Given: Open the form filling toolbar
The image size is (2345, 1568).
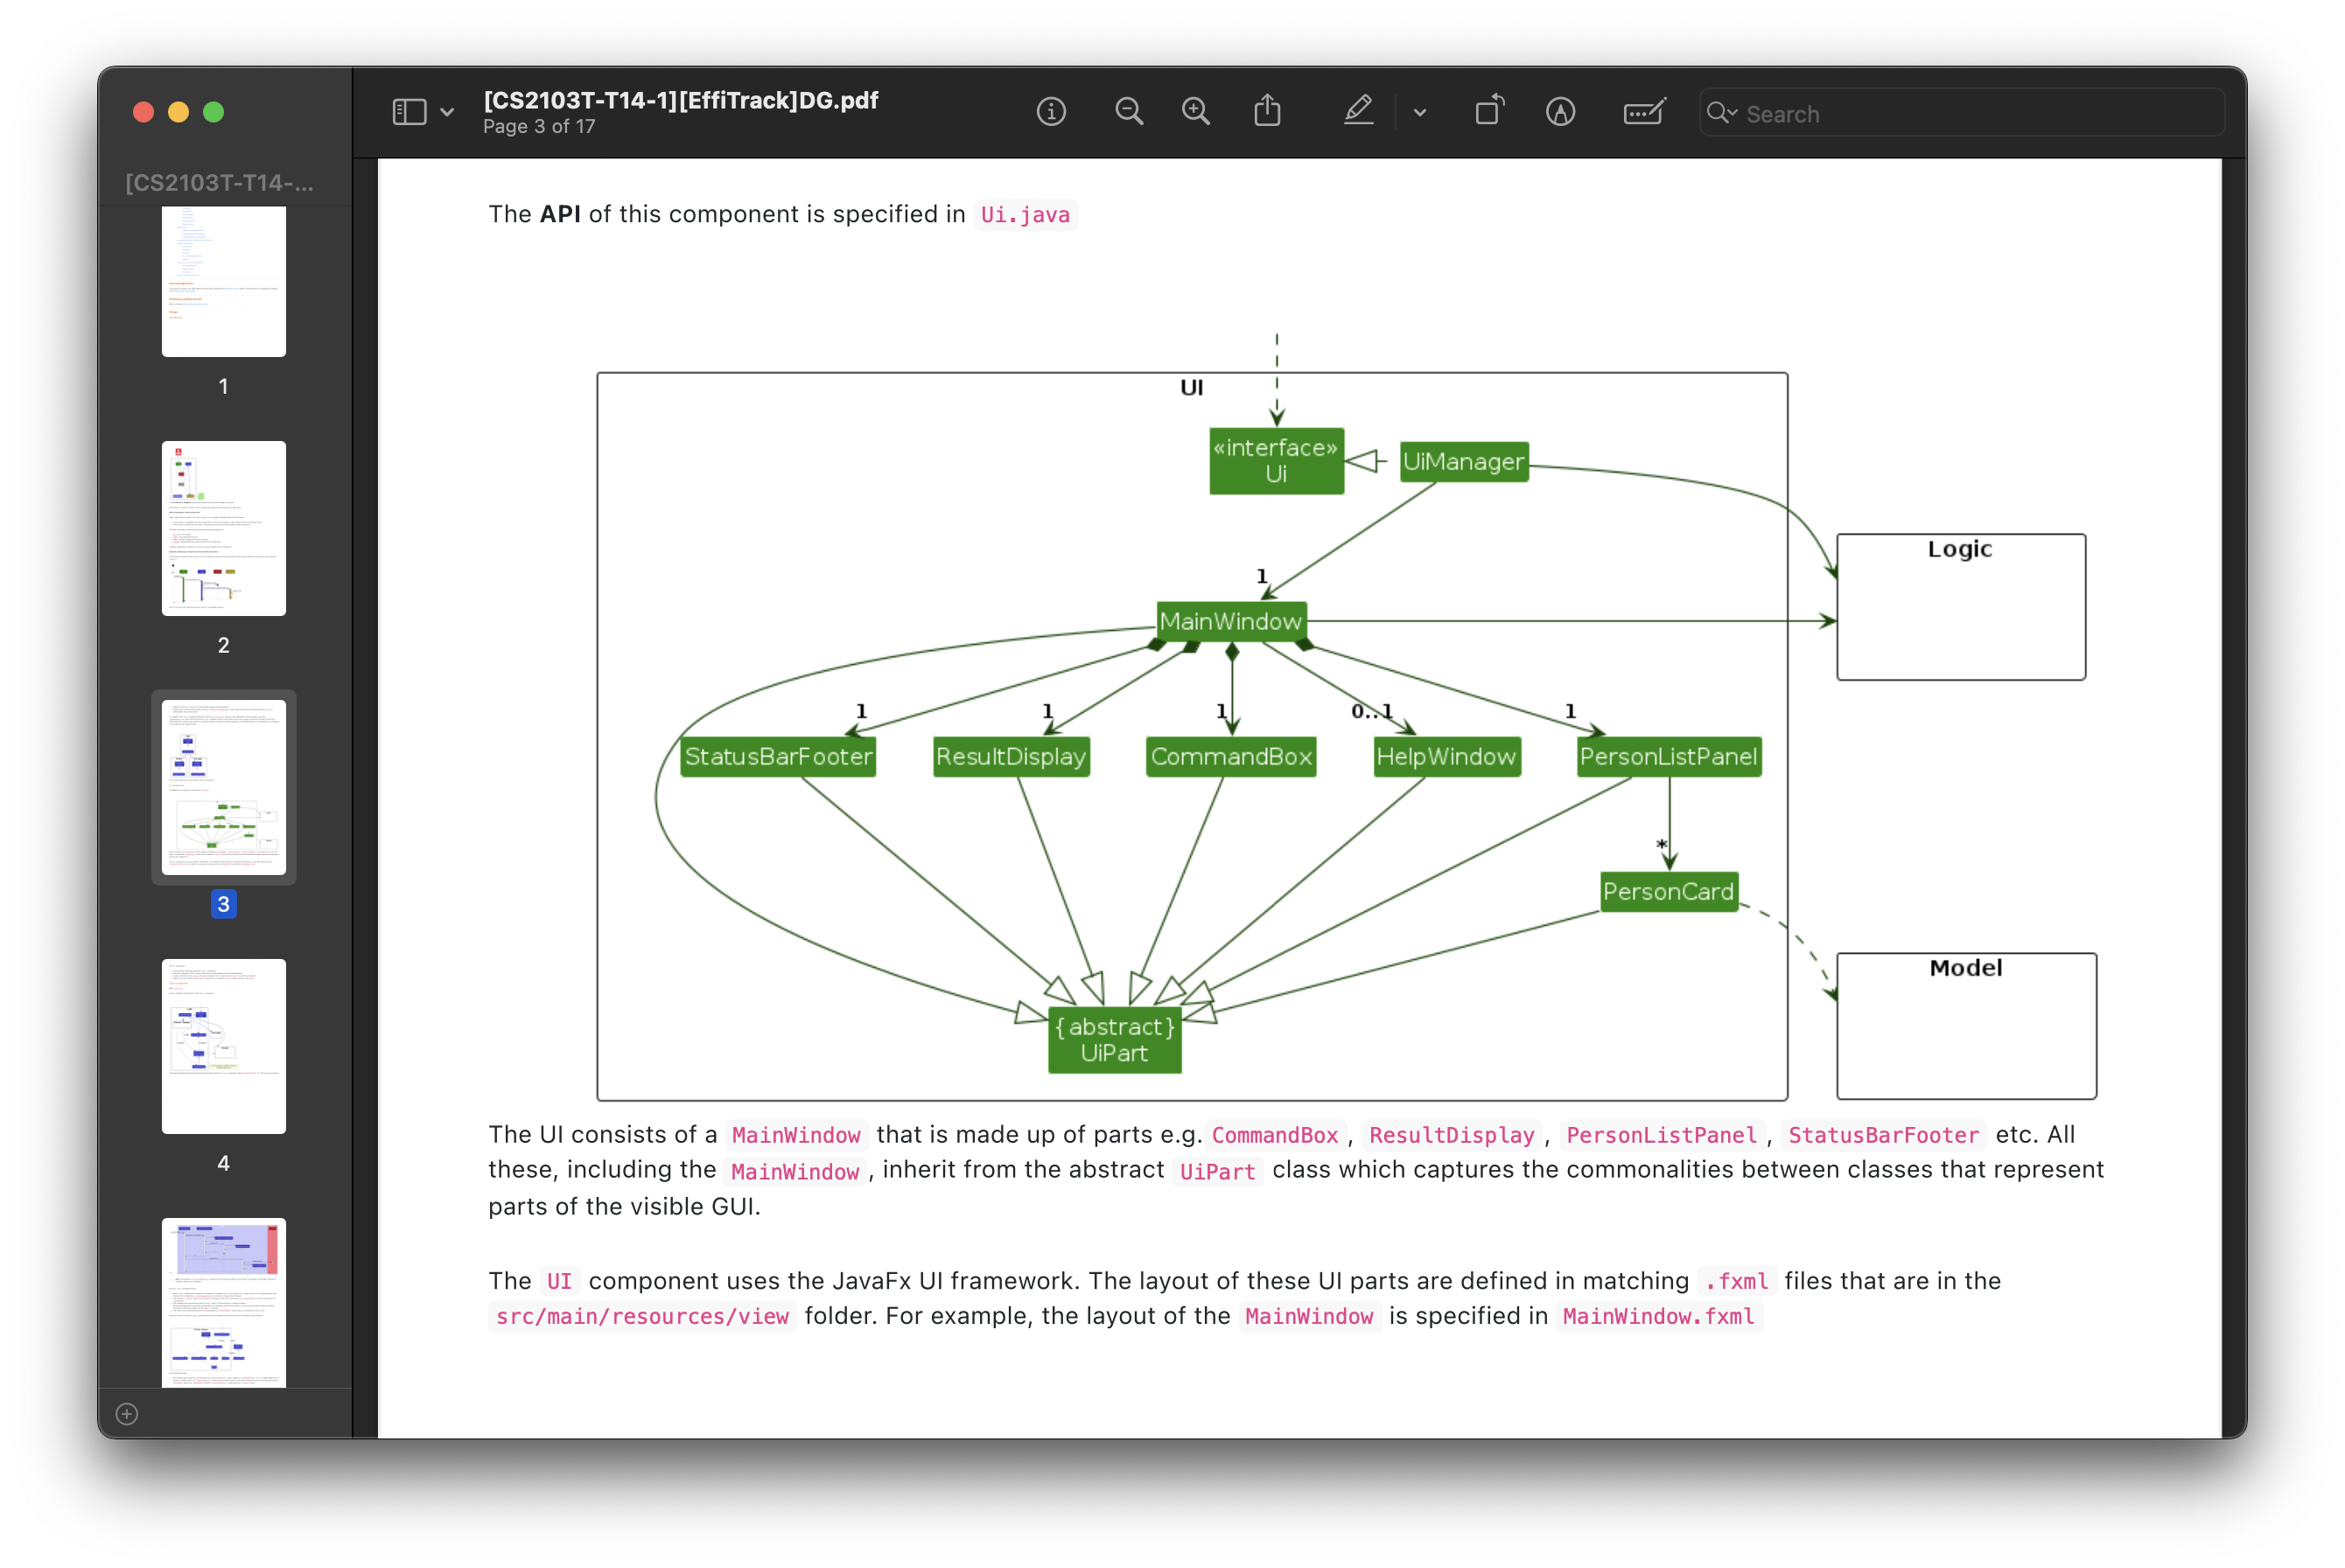Looking at the screenshot, I should (x=1644, y=112).
